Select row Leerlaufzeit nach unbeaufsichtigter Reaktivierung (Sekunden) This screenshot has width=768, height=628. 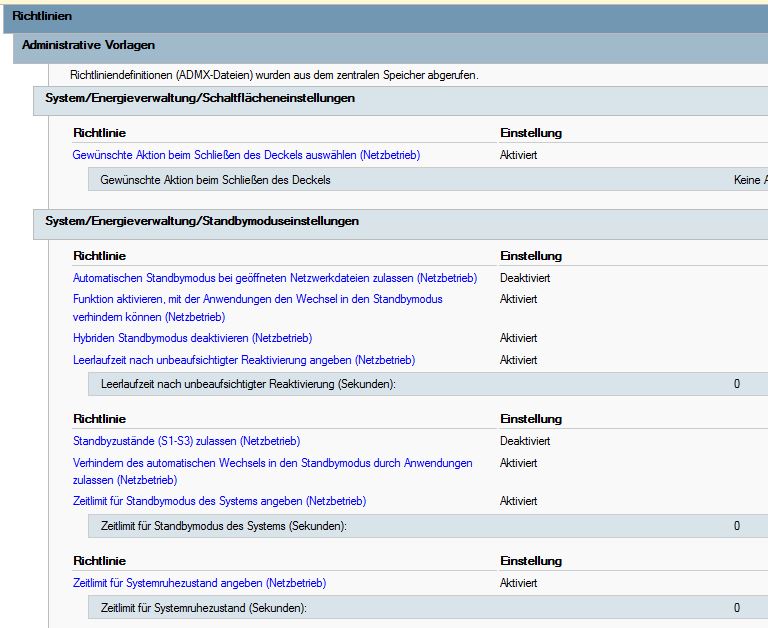(428, 384)
